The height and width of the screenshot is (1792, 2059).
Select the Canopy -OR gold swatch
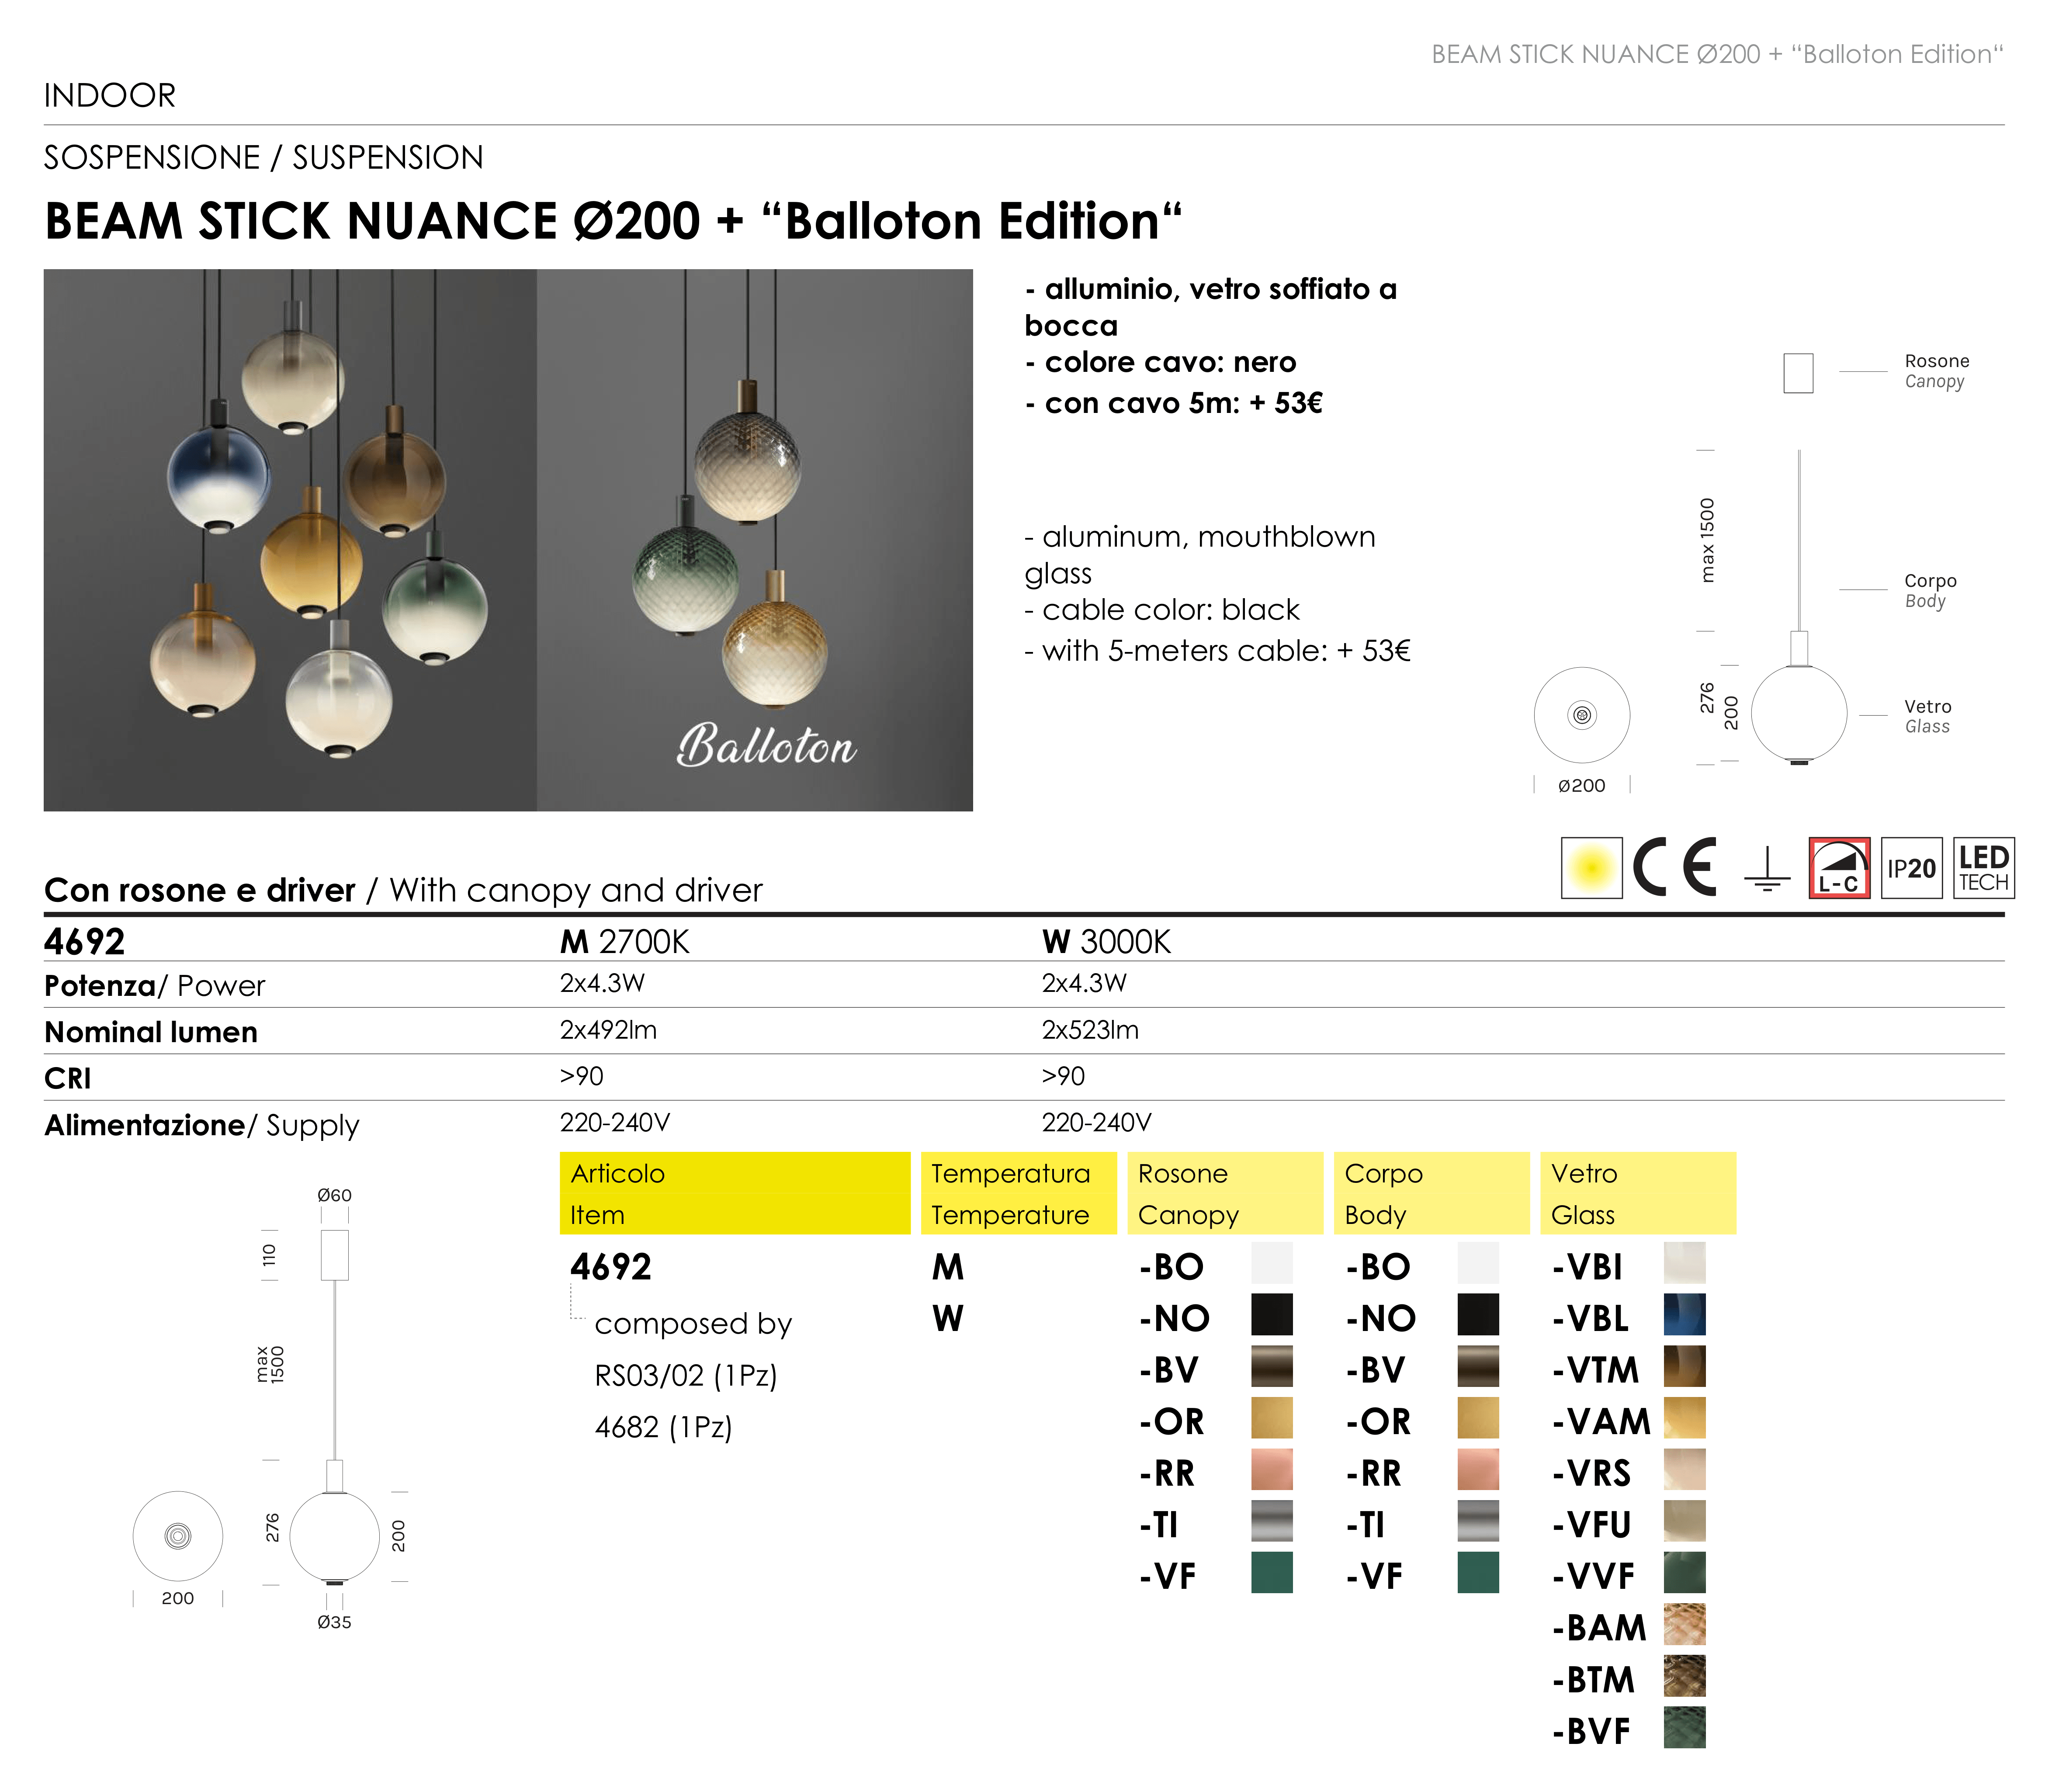pyautogui.click(x=1272, y=1418)
